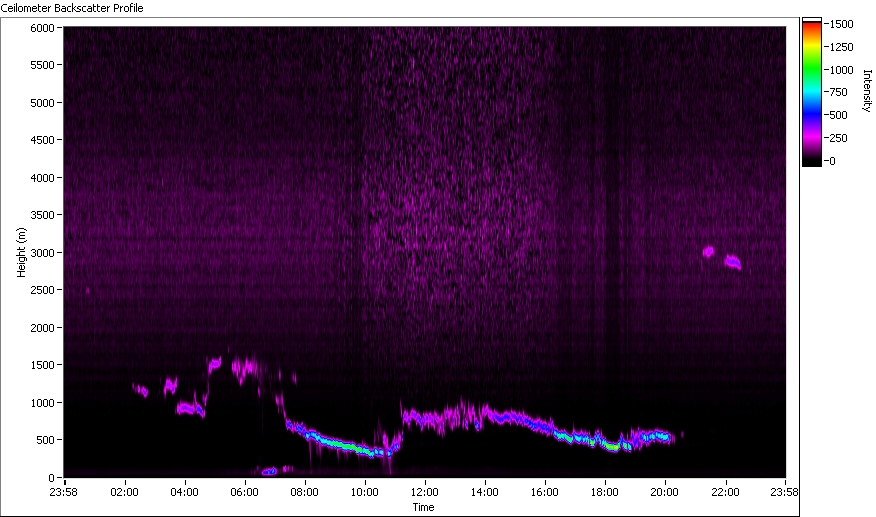
Task: Select the 2500 height axis label
Action: [x=42, y=290]
